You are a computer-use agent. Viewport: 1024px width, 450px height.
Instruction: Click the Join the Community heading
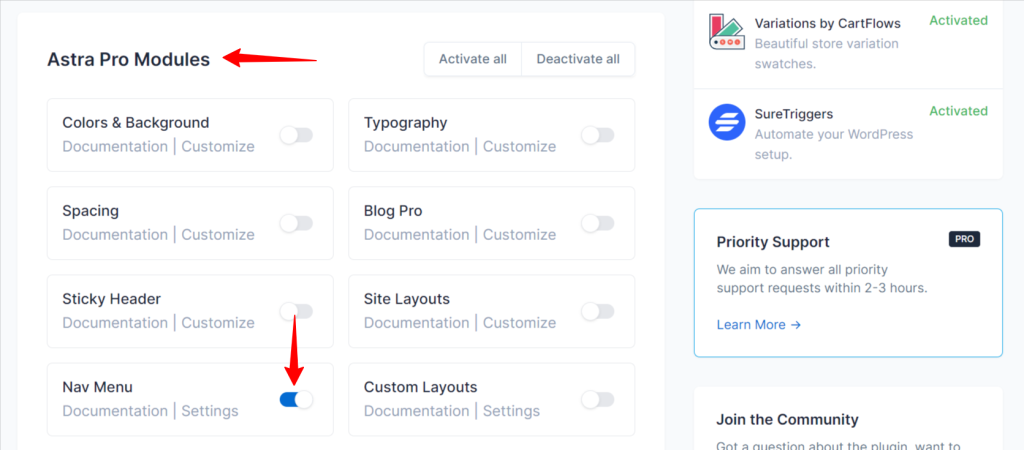[x=787, y=419]
